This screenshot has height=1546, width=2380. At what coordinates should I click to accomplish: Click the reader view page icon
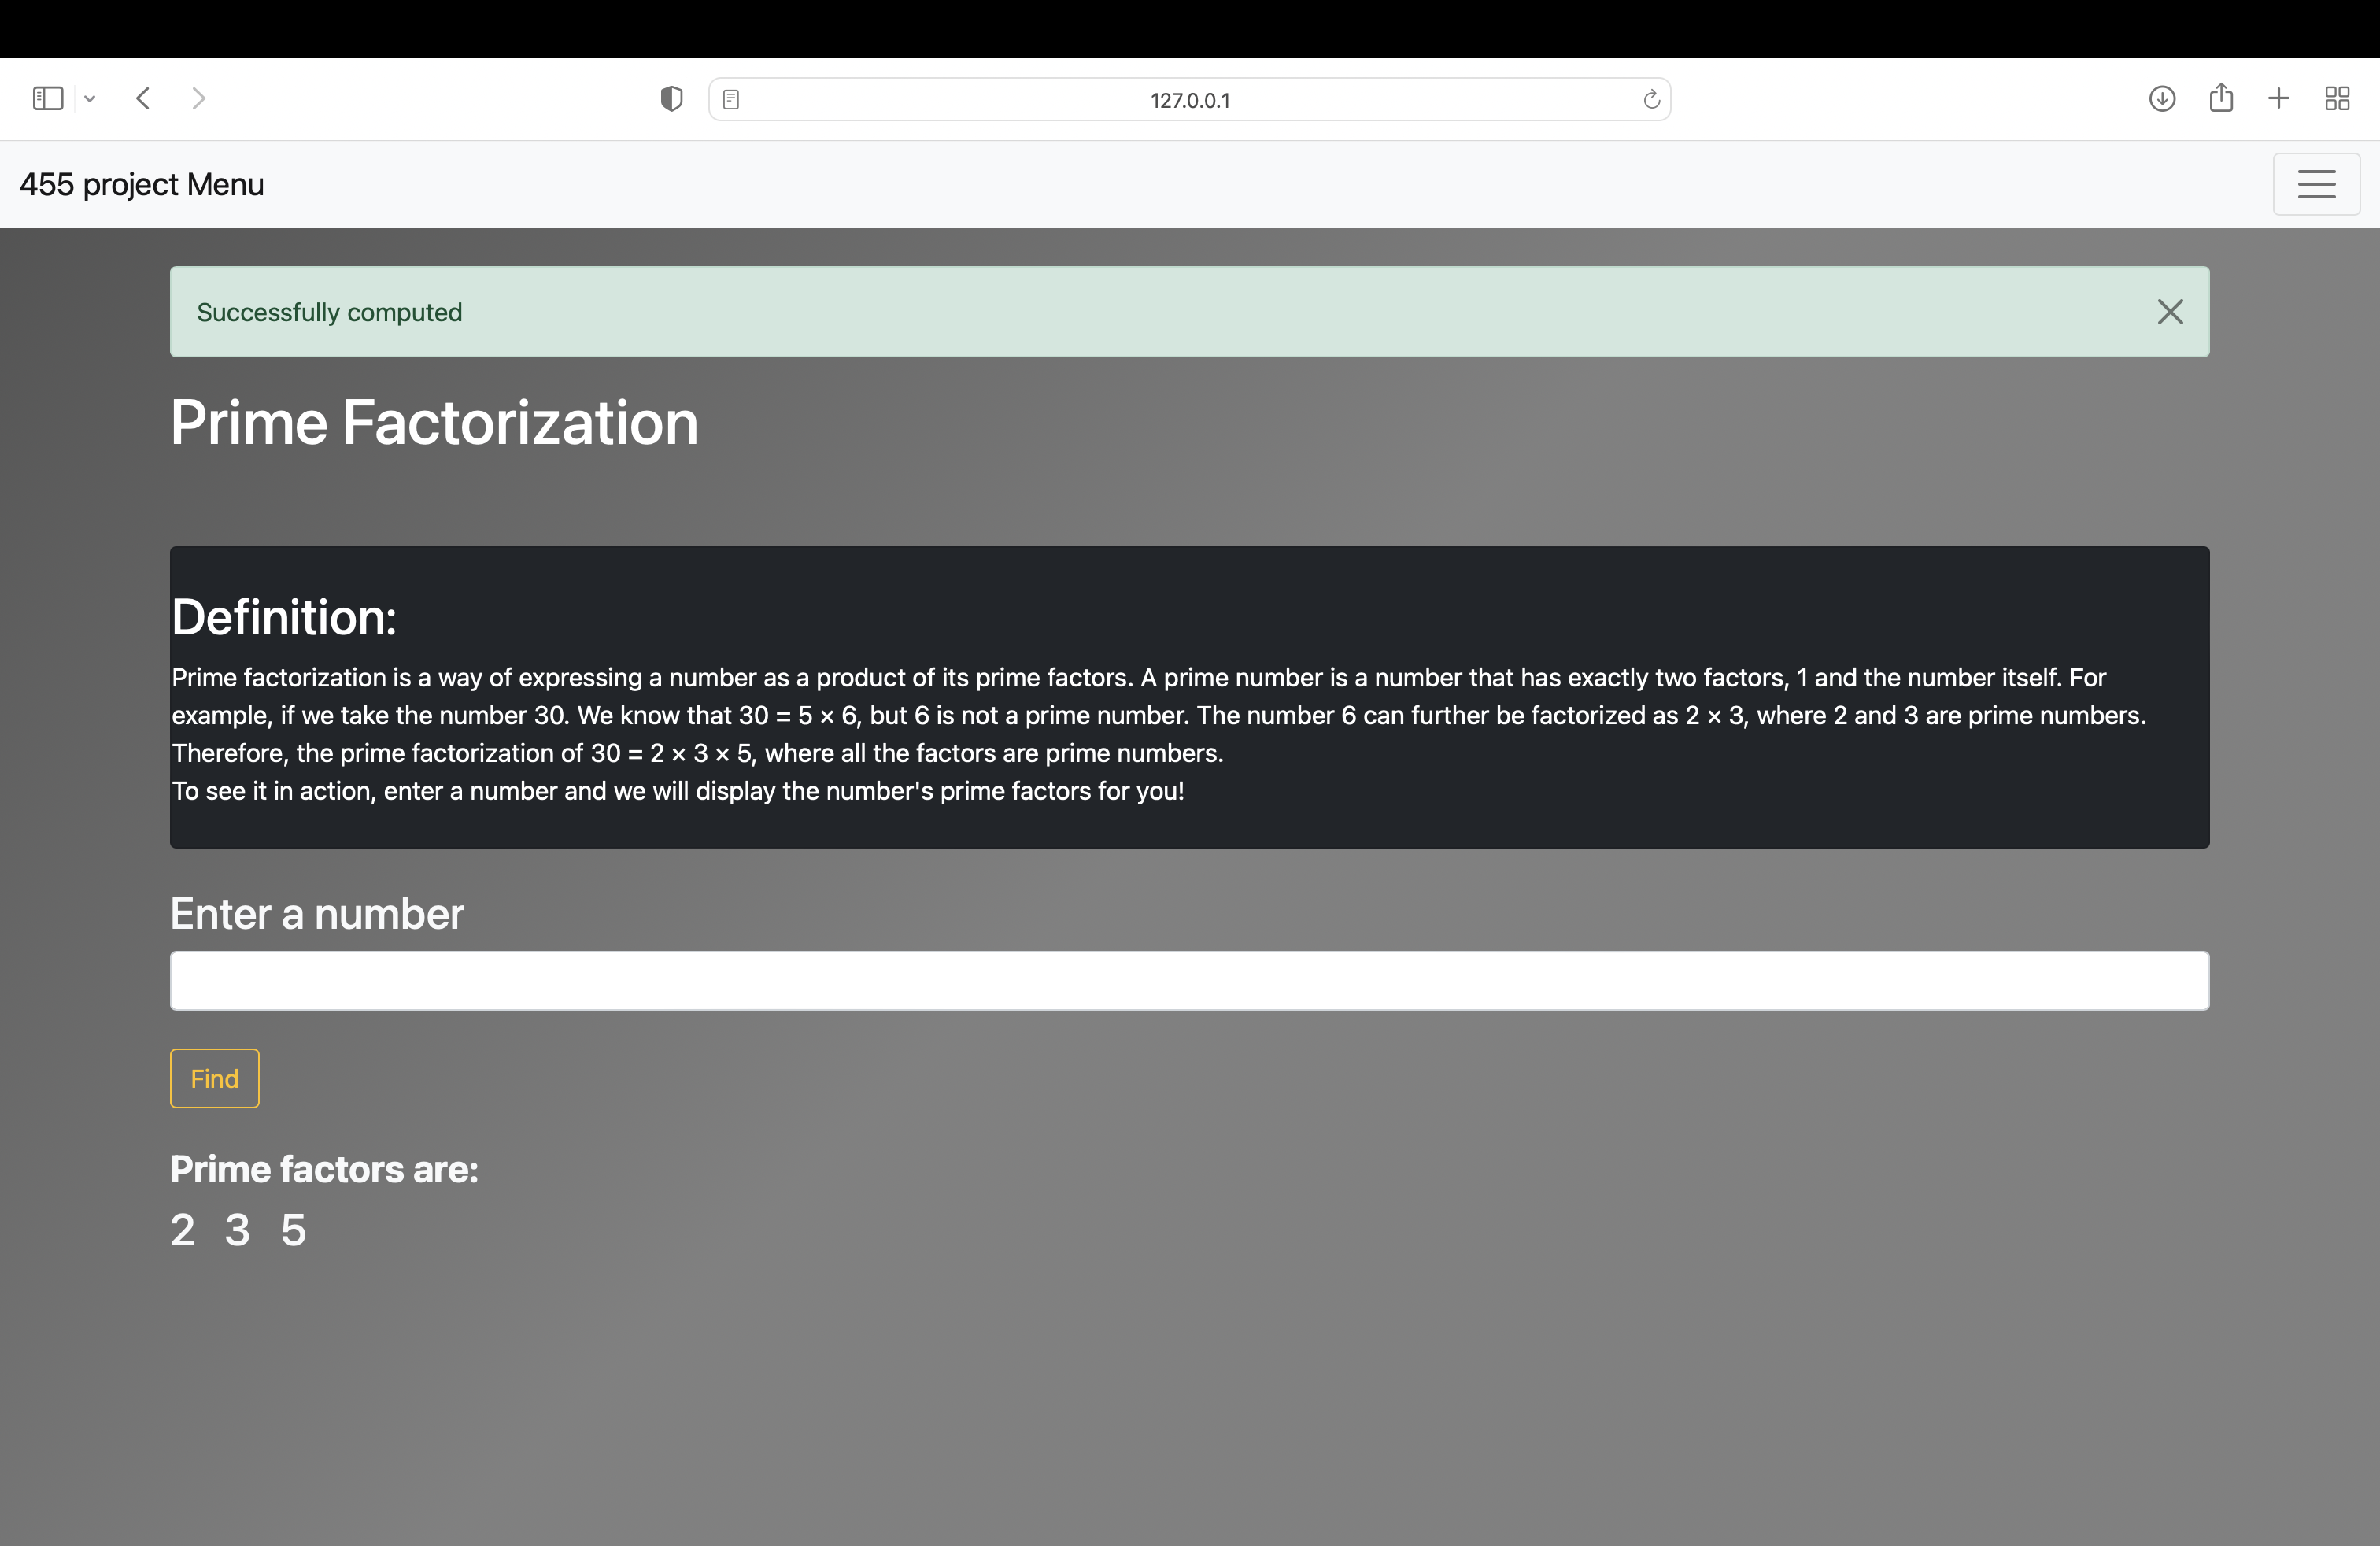click(x=731, y=99)
